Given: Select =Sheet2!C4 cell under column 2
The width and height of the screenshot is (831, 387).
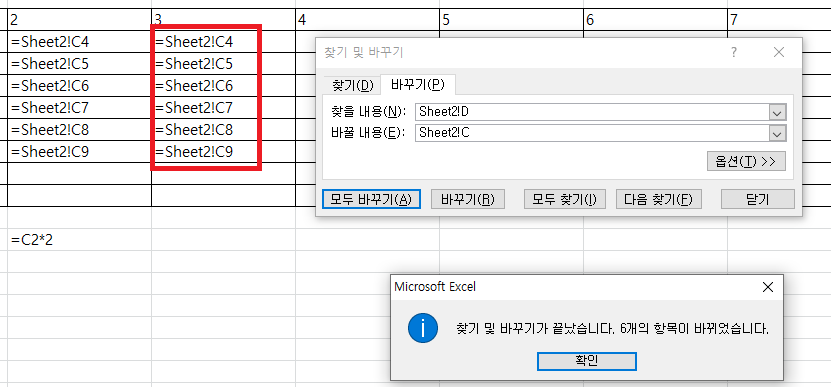Looking at the screenshot, I should [79, 42].
